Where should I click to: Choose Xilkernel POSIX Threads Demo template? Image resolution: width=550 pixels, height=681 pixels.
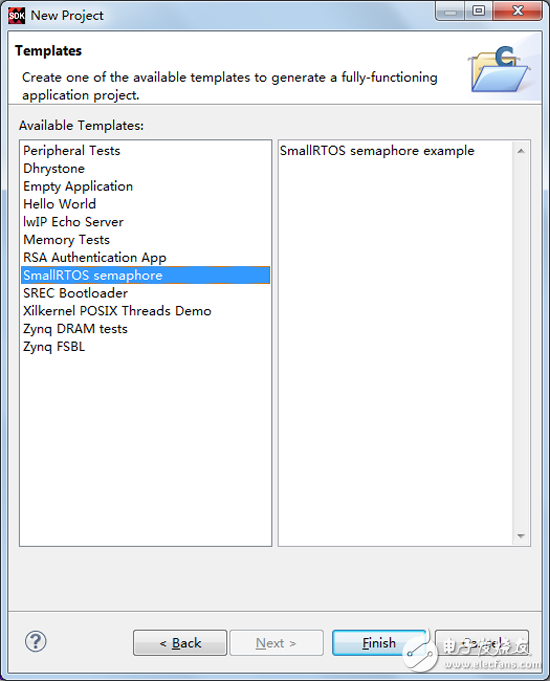pos(117,311)
